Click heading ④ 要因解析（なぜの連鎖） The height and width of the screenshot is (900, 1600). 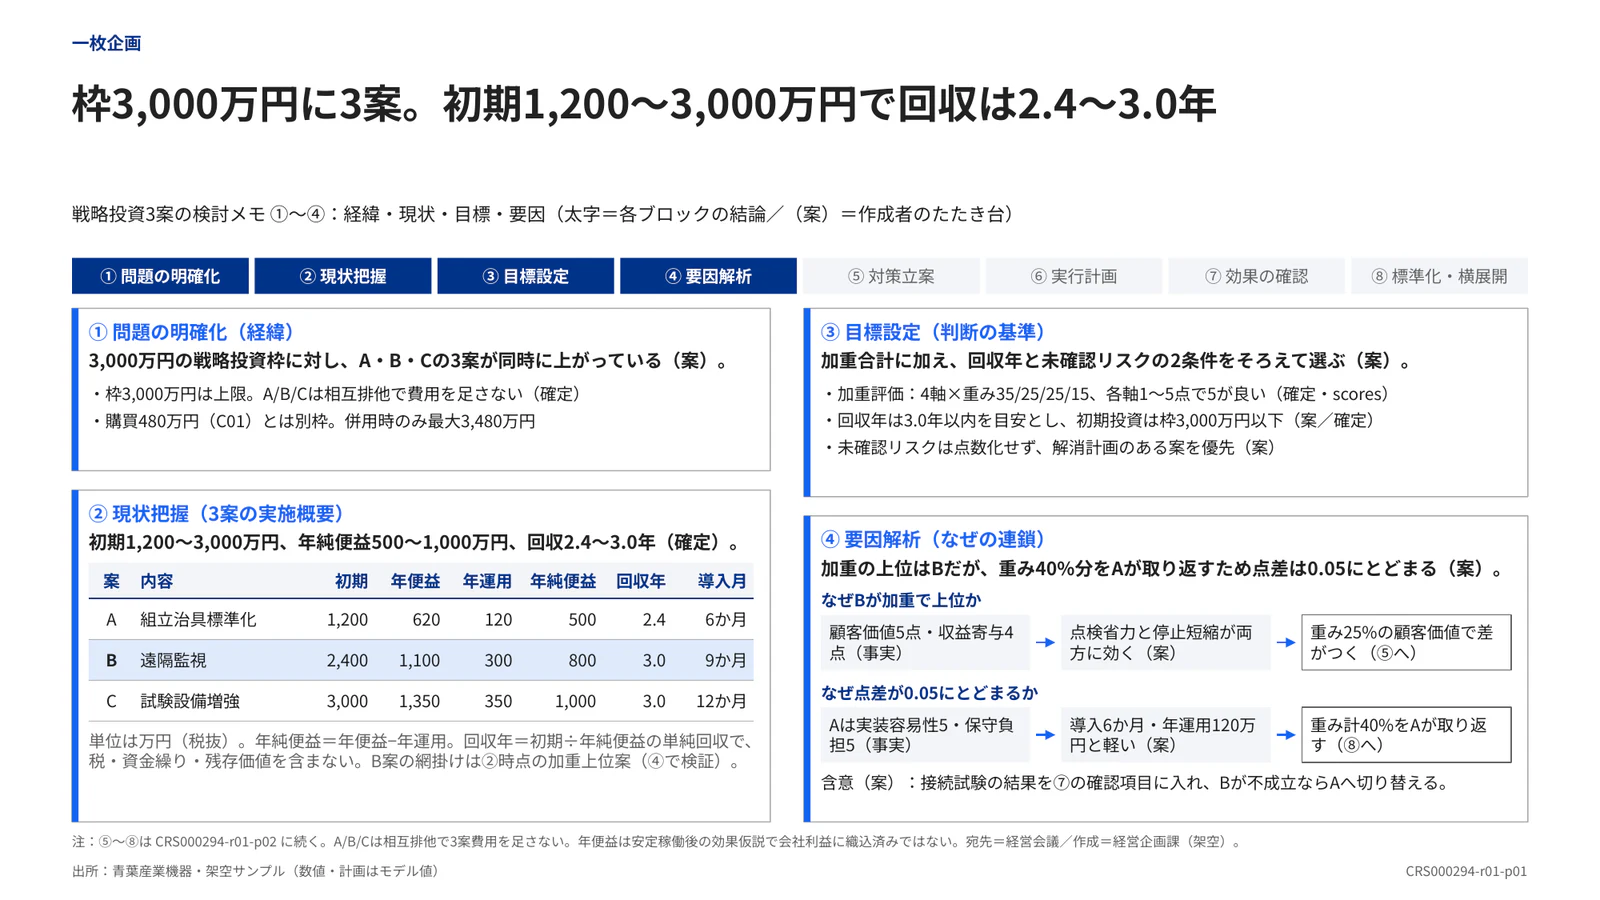point(934,540)
